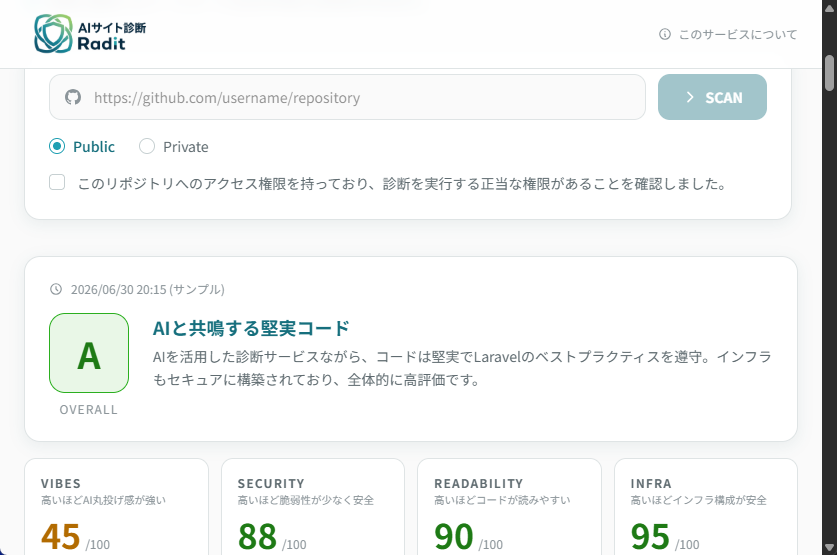The height and width of the screenshot is (555, 837).
Task: Click the access confirmation label text
Action: (402, 184)
